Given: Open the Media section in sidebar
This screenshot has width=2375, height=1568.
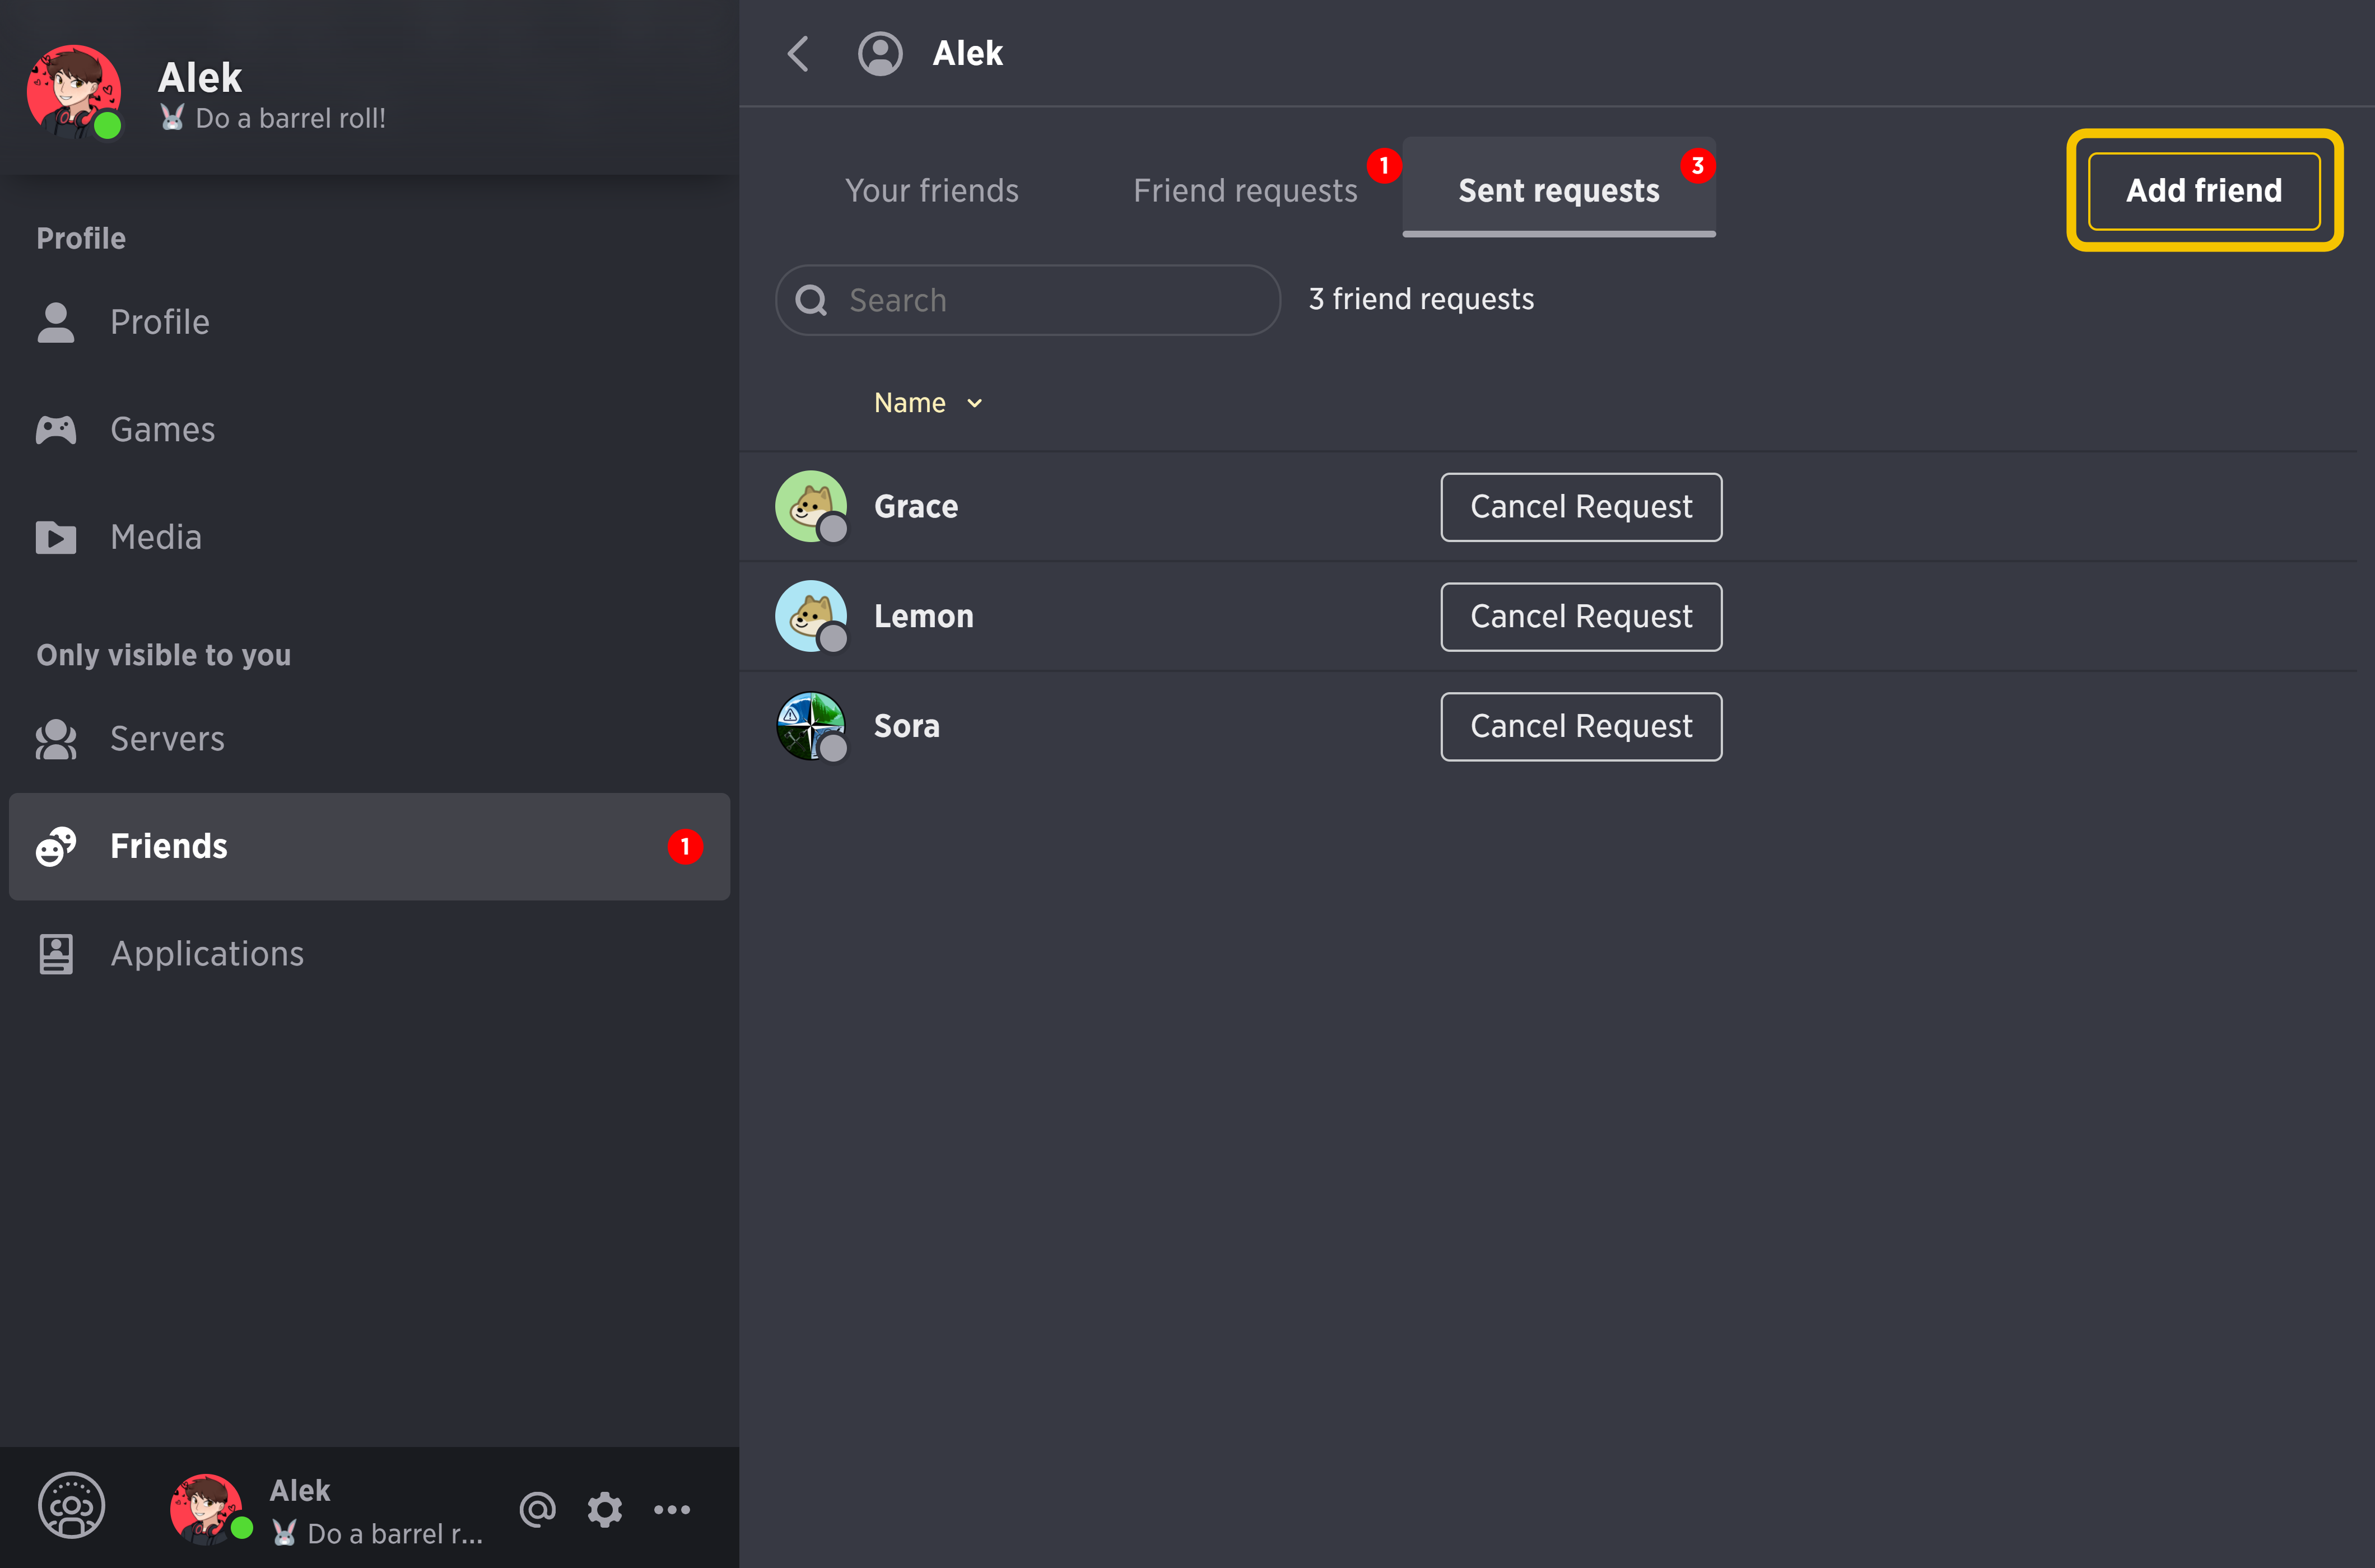Looking at the screenshot, I should pyautogui.click(x=369, y=538).
